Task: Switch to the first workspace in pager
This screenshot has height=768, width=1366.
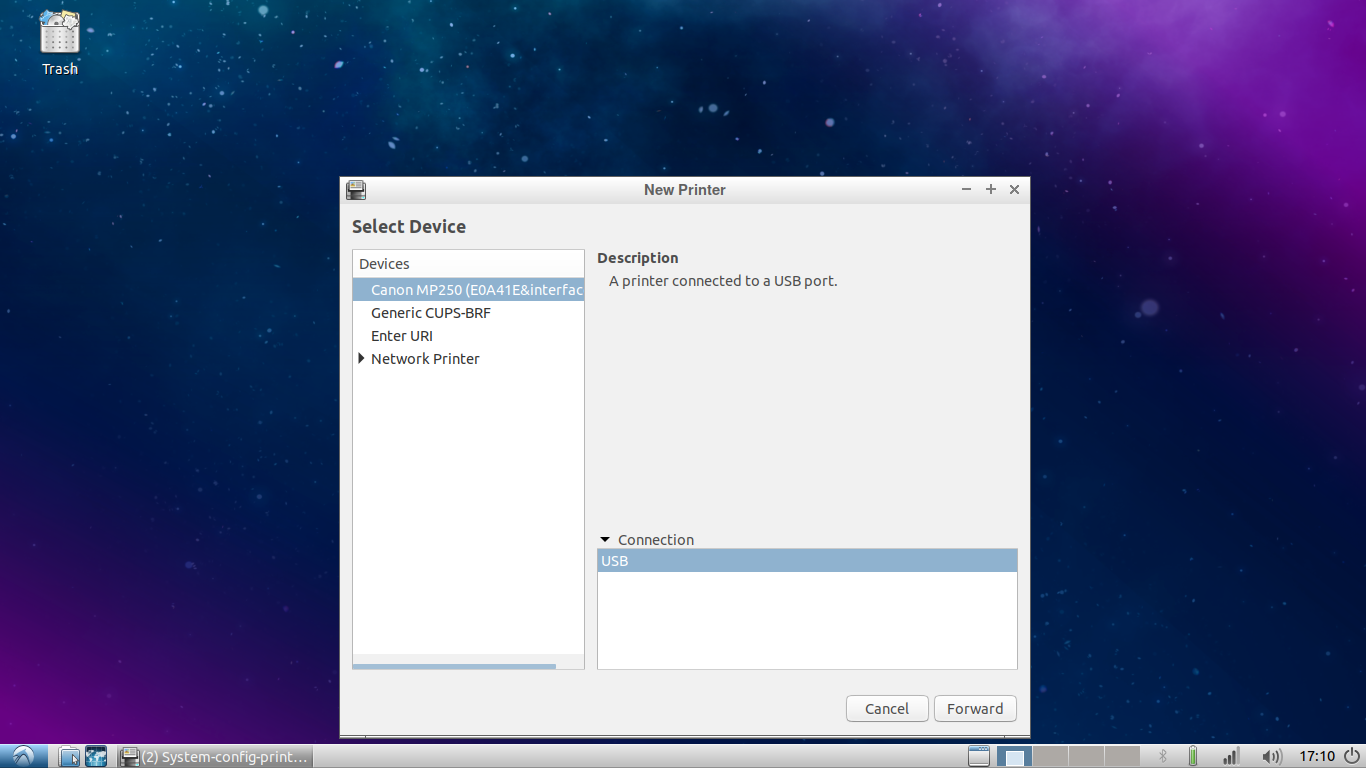Action: 1015,757
